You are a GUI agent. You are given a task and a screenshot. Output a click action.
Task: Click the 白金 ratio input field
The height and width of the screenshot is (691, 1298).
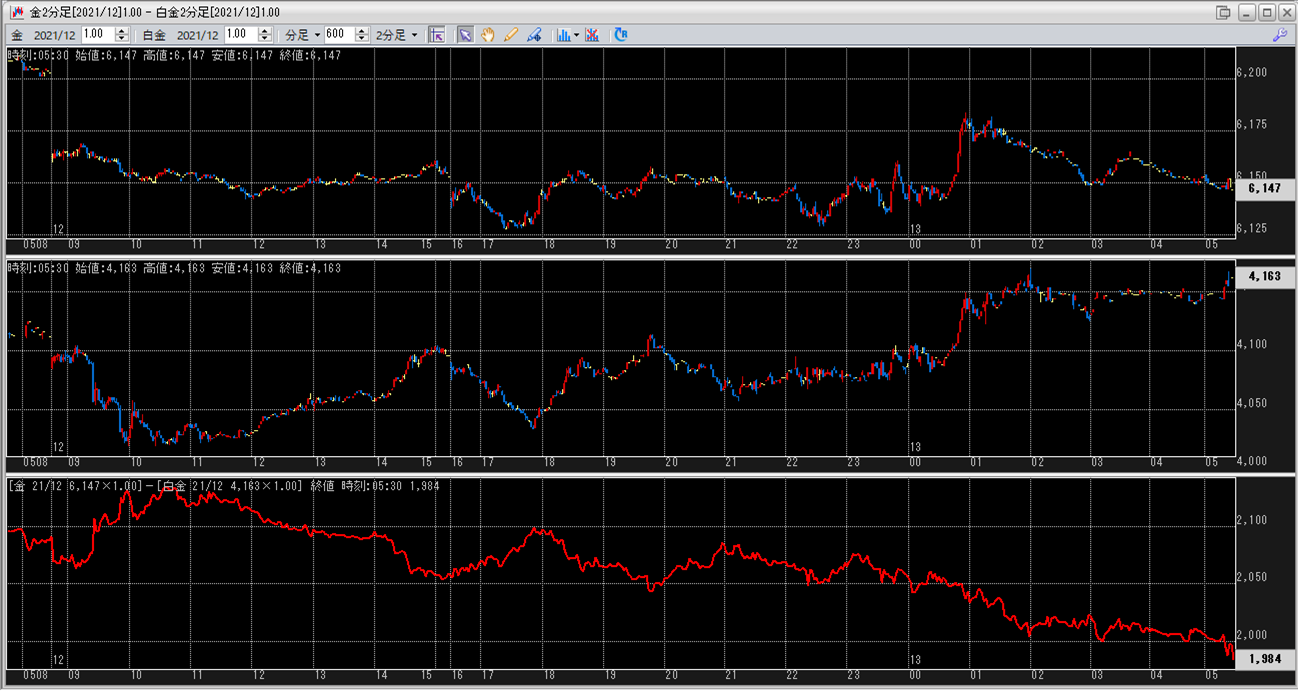tap(241, 34)
